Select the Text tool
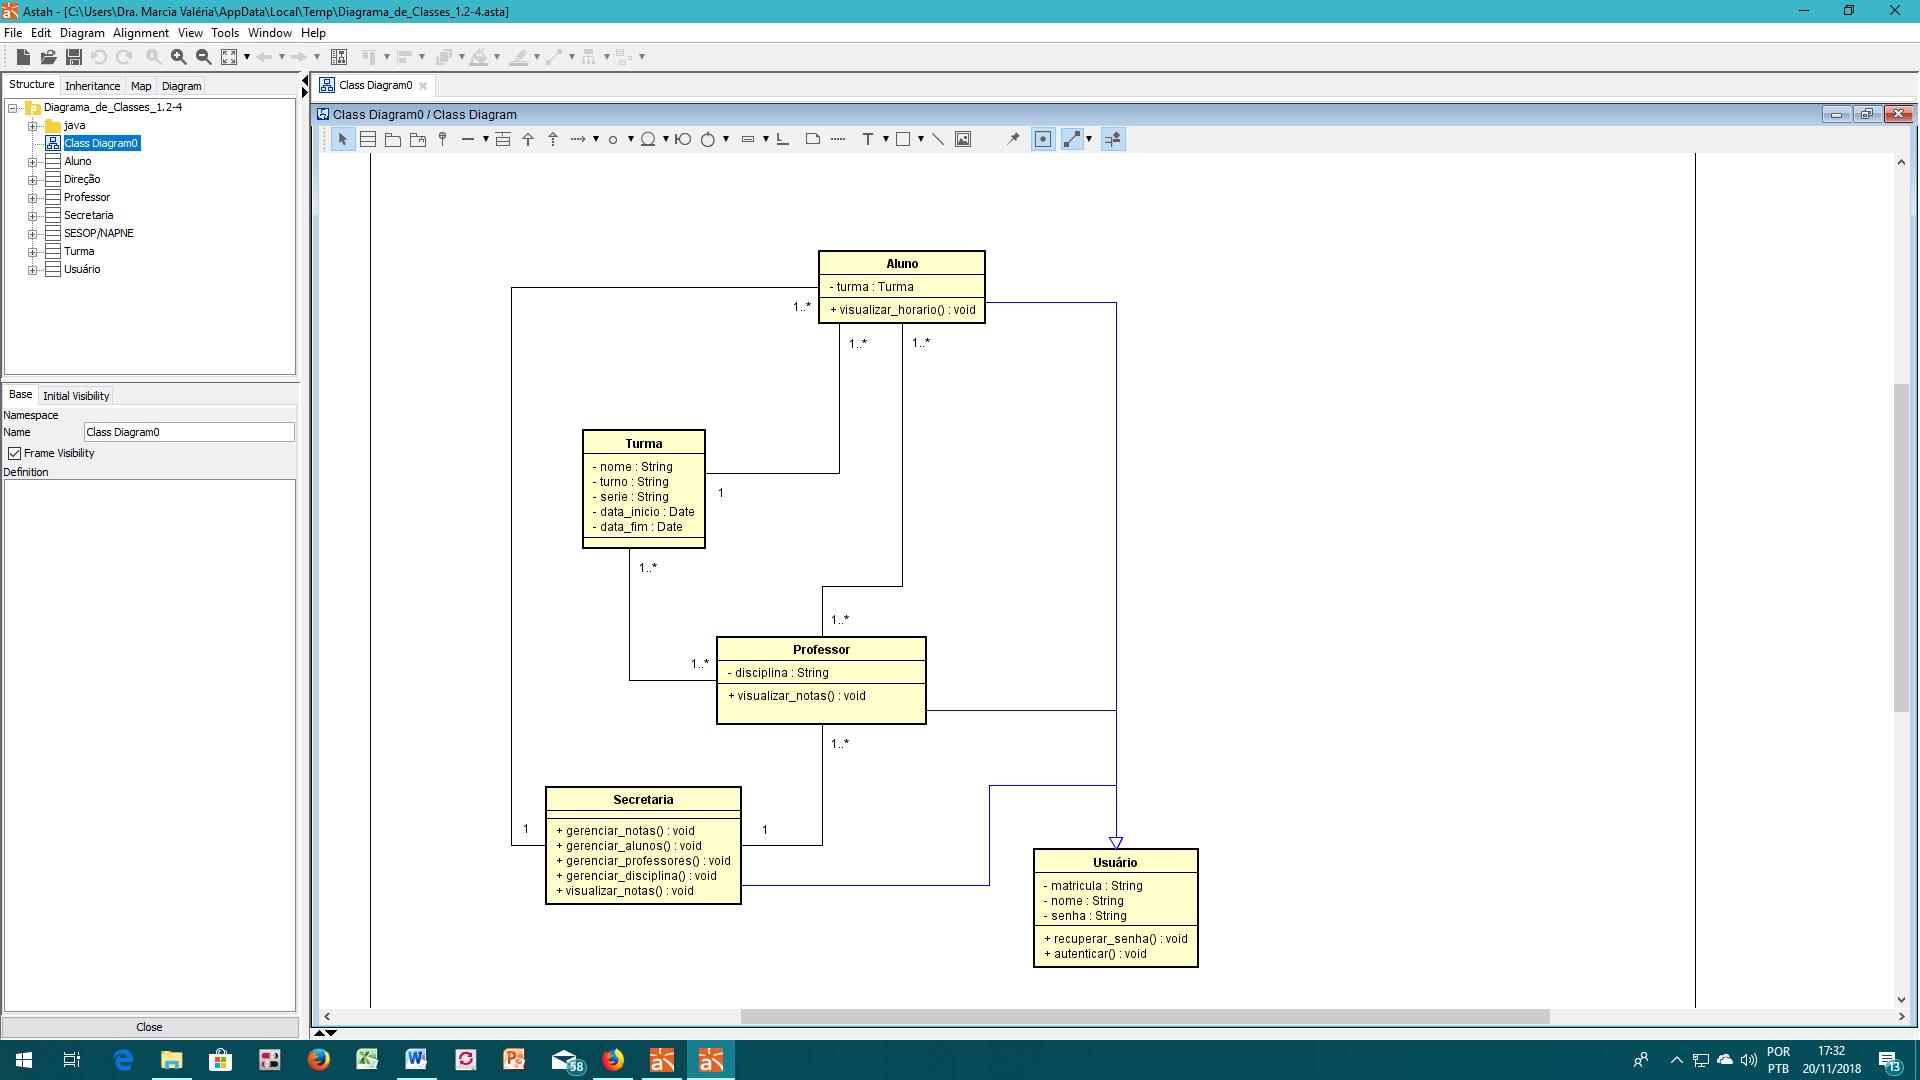 (x=867, y=140)
